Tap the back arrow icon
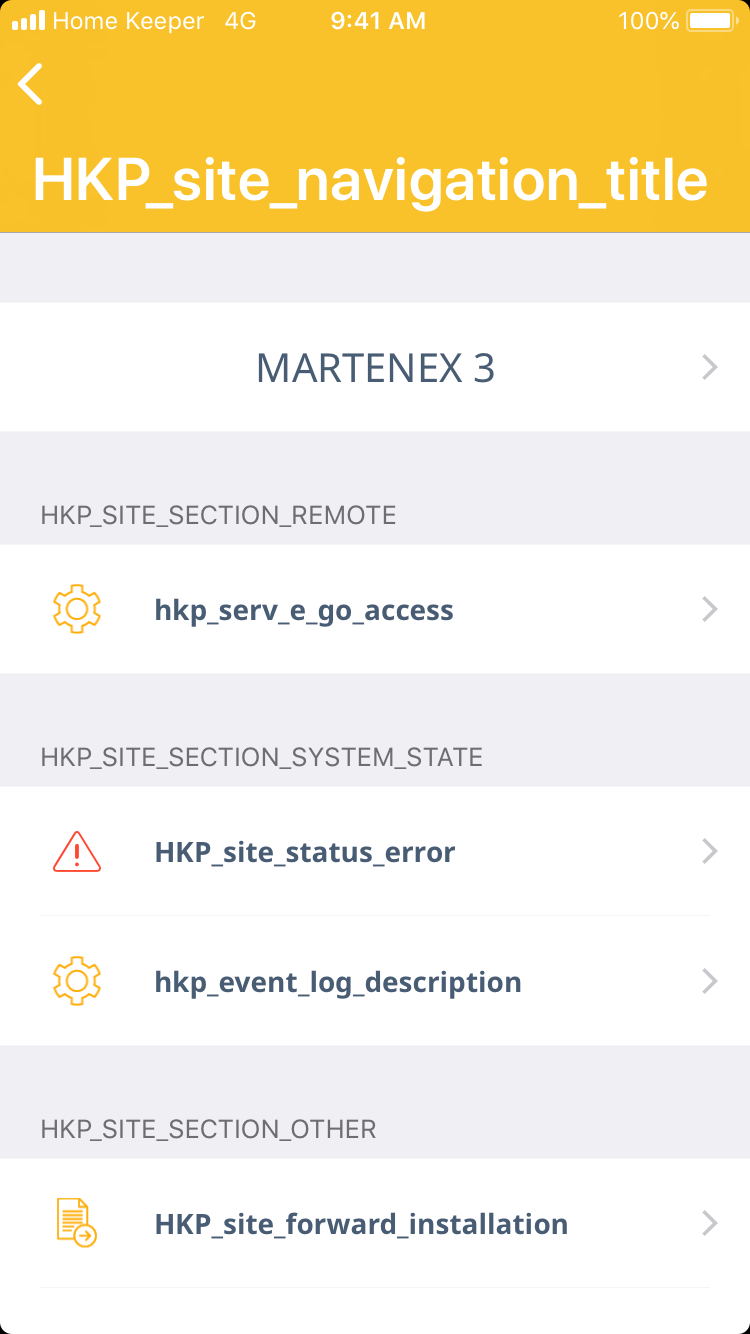The width and height of the screenshot is (750, 1334). [x=31, y=84]
